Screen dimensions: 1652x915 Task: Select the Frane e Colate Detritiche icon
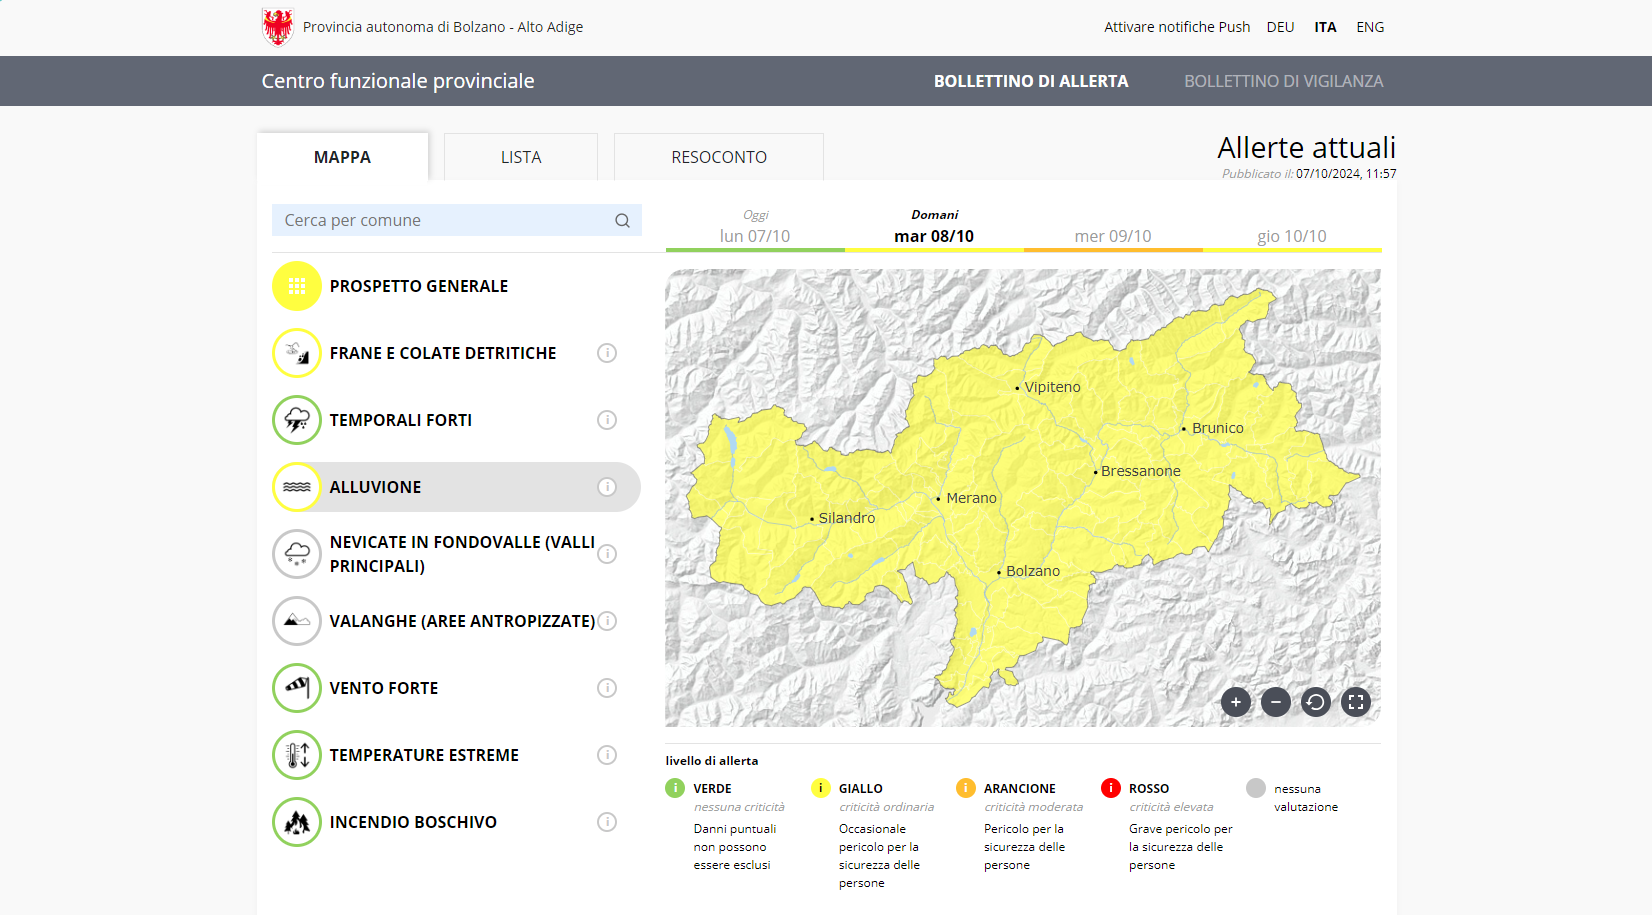(x=297, y=353)
